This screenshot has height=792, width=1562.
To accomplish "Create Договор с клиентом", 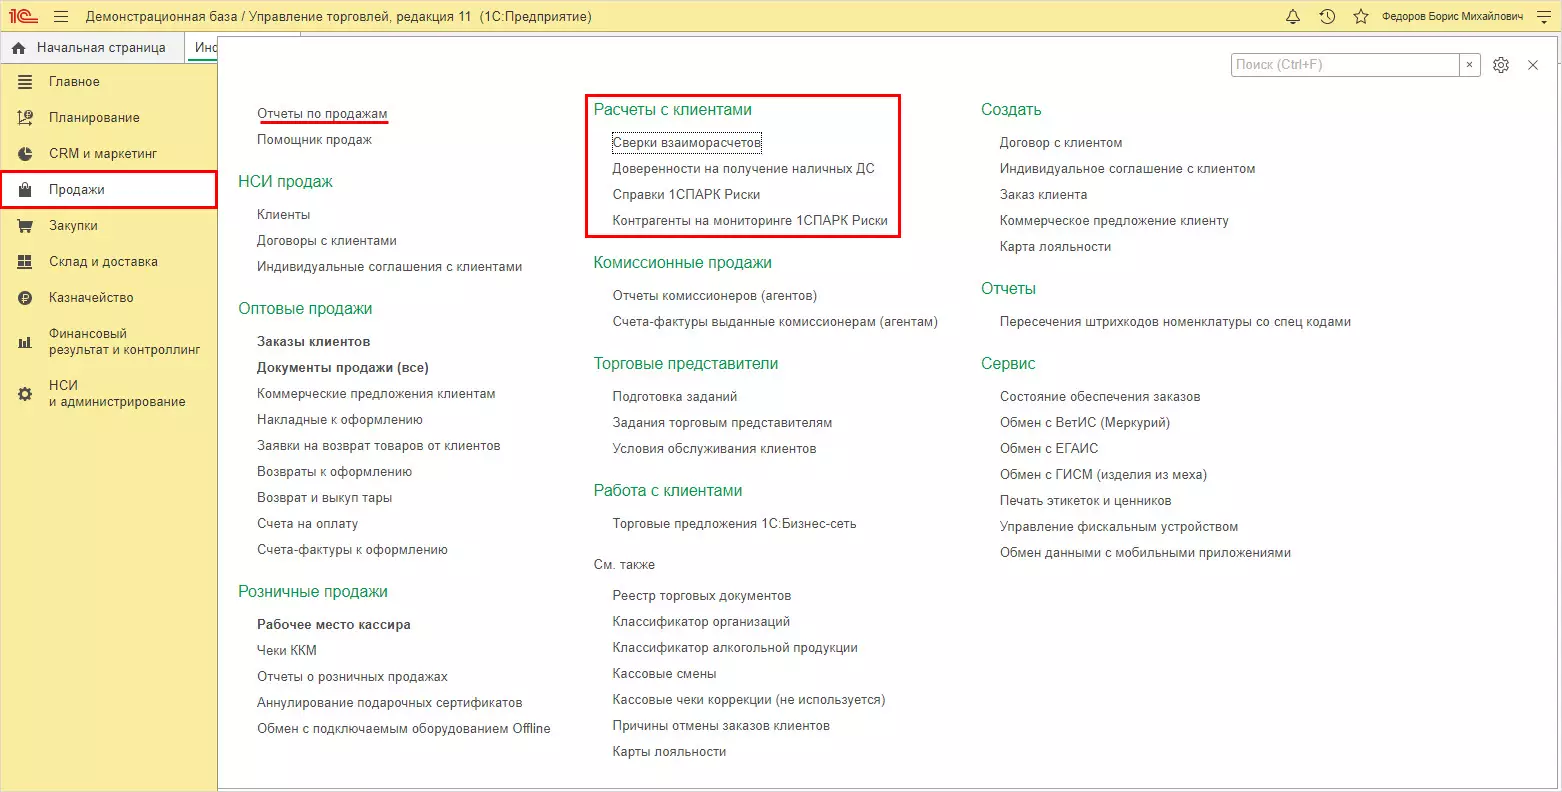I will (x=1061, y=143).
